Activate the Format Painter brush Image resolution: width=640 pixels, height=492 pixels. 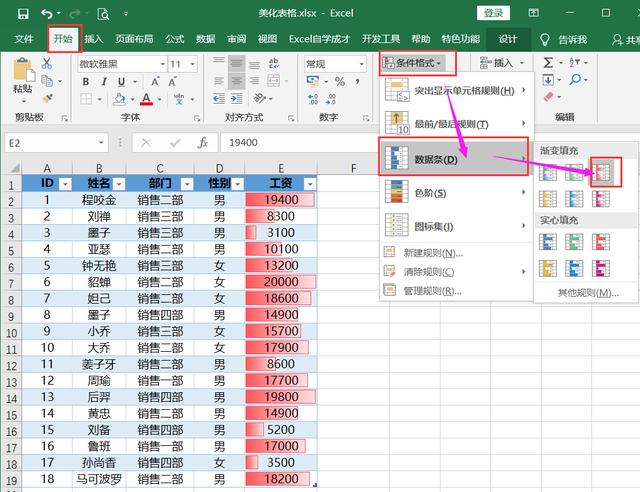click(47, 98)
